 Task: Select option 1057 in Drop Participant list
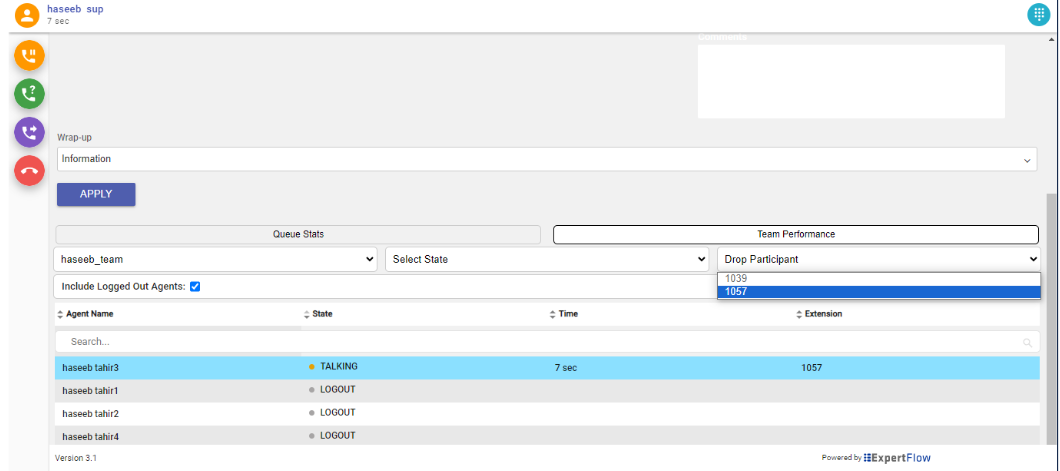736,292
